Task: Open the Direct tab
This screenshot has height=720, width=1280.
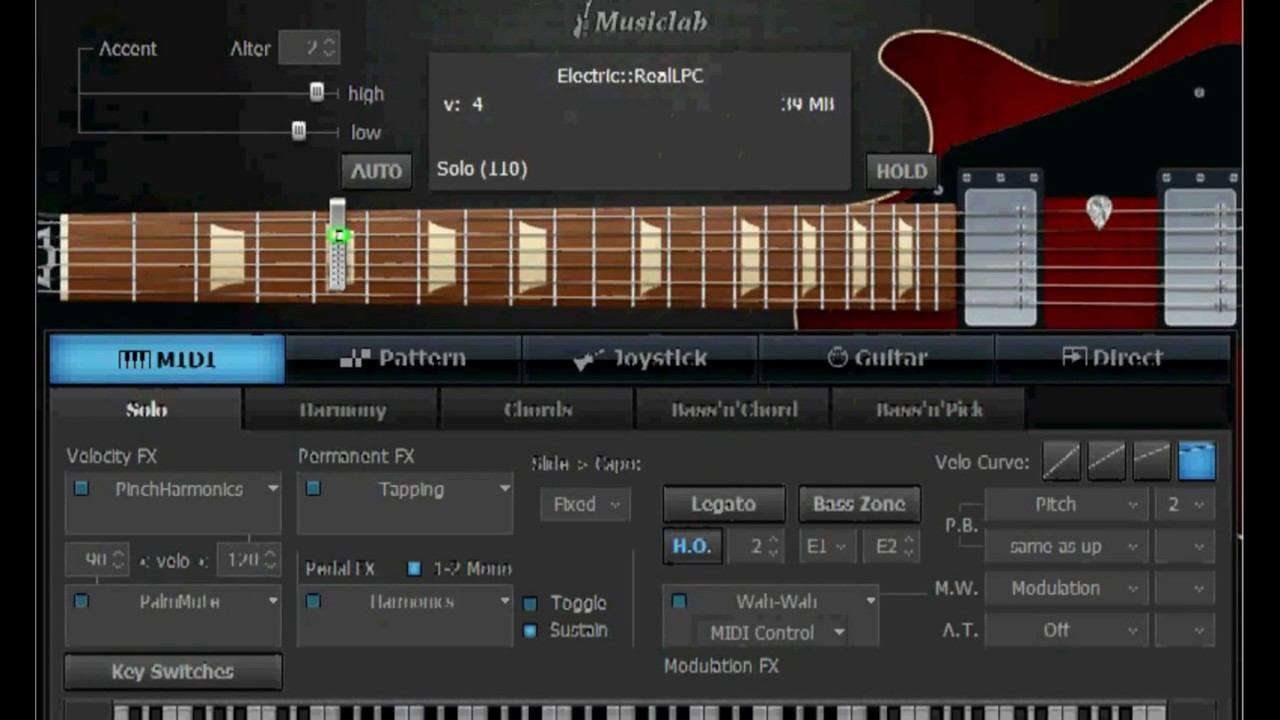Action: pyautogui.click(x=1113, y=359)
